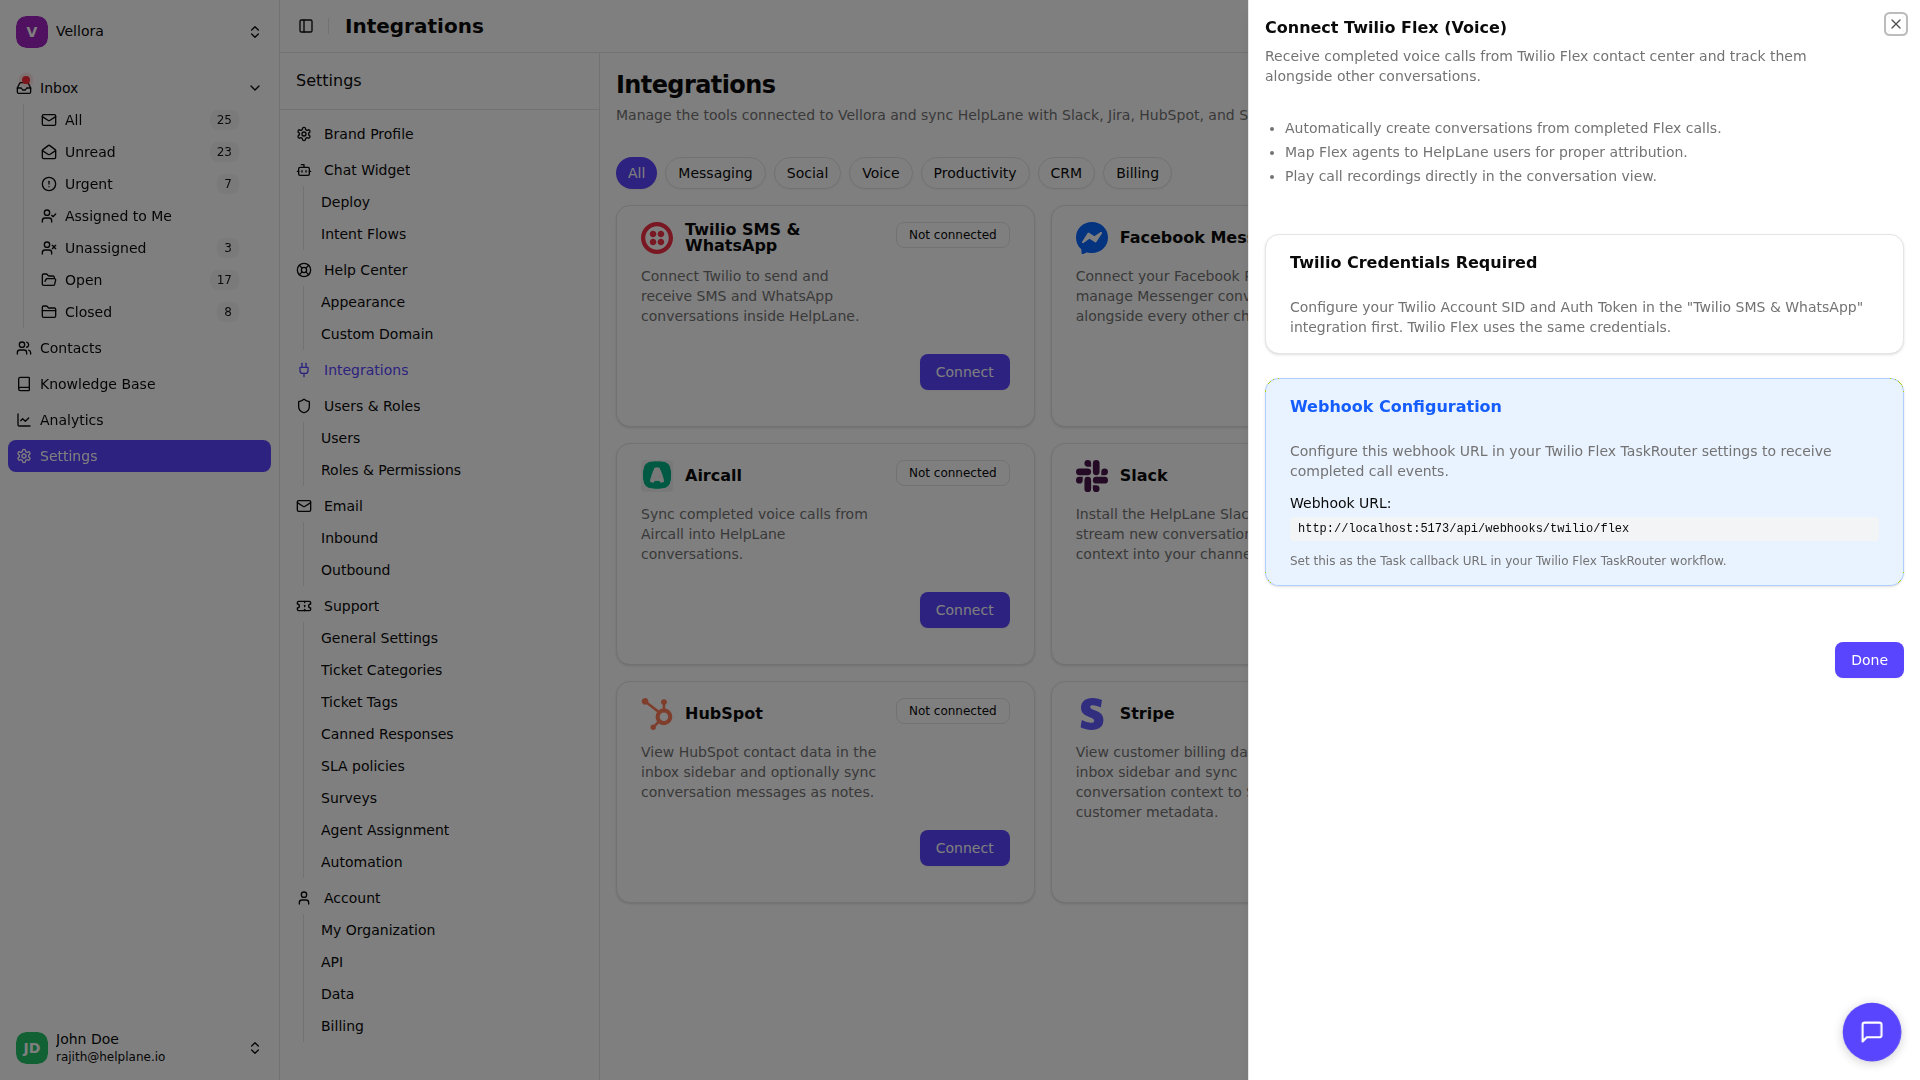Open the chat bubble launcher icon

point(1871,1032)
